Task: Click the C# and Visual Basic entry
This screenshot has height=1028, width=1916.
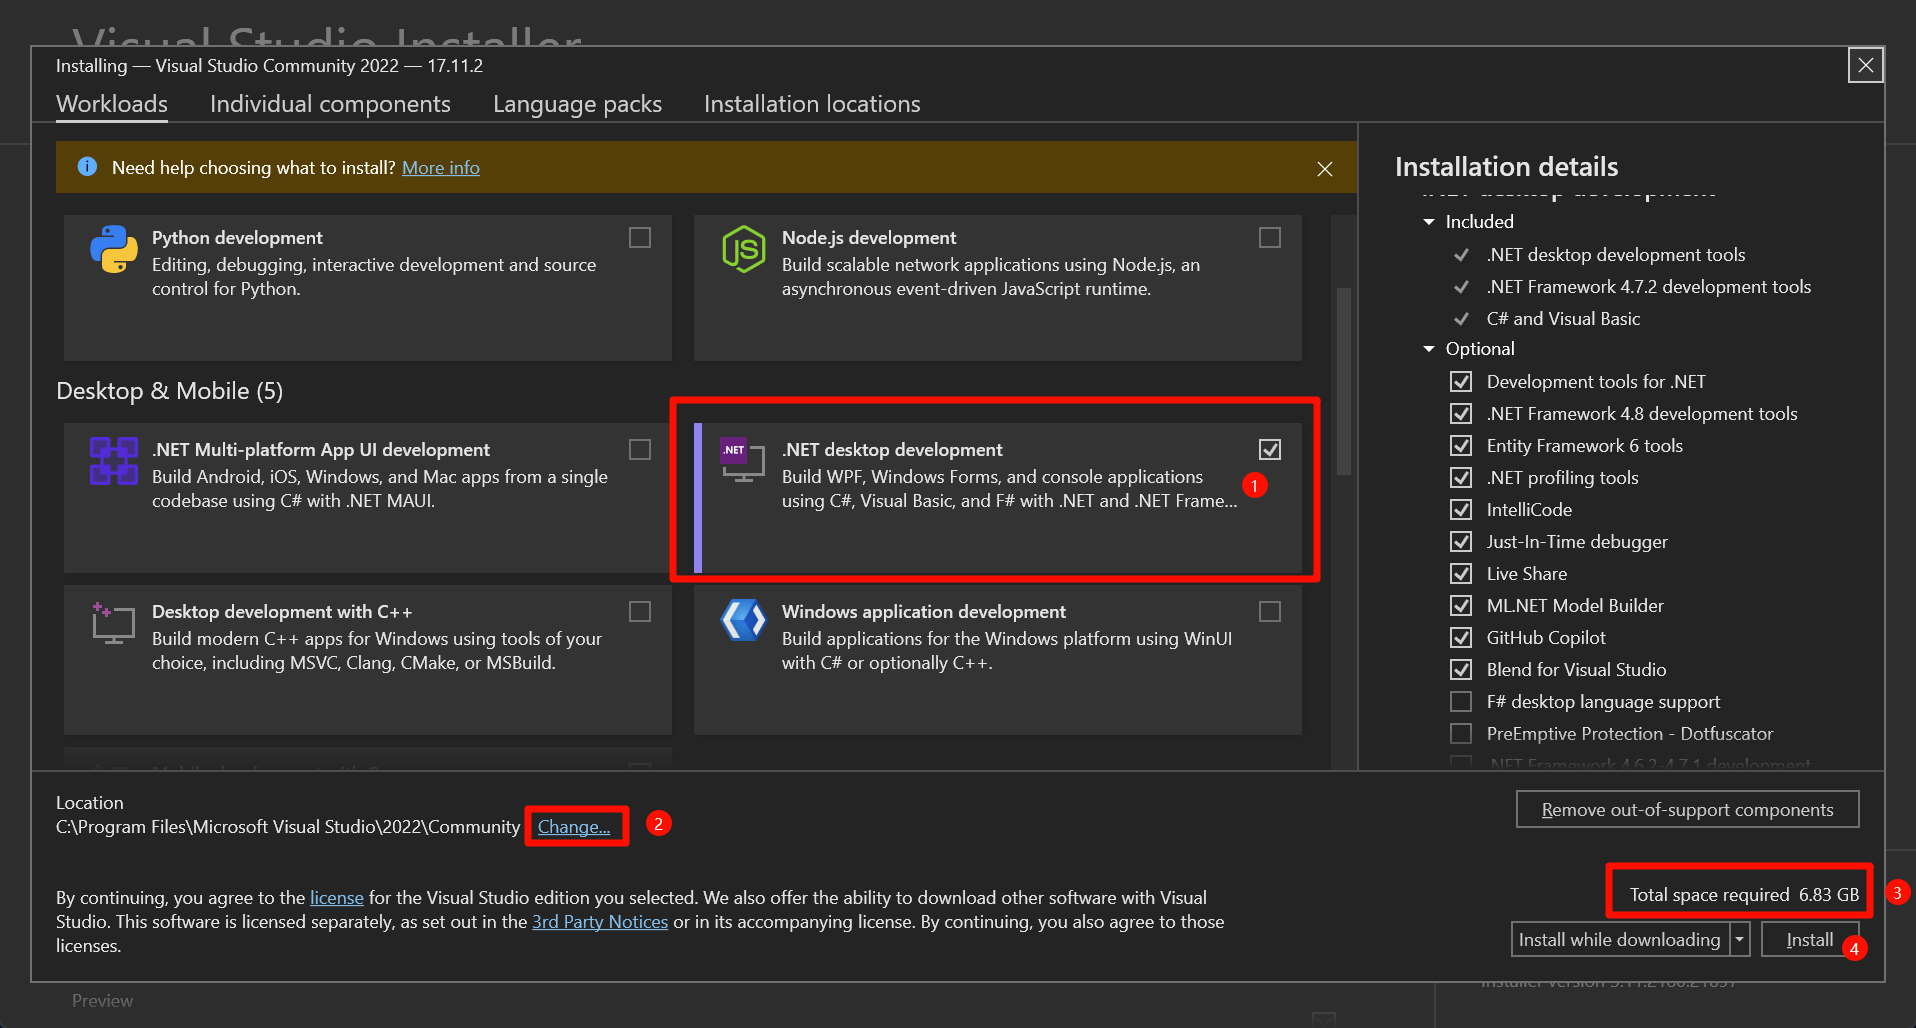Action: point(1563,319)
